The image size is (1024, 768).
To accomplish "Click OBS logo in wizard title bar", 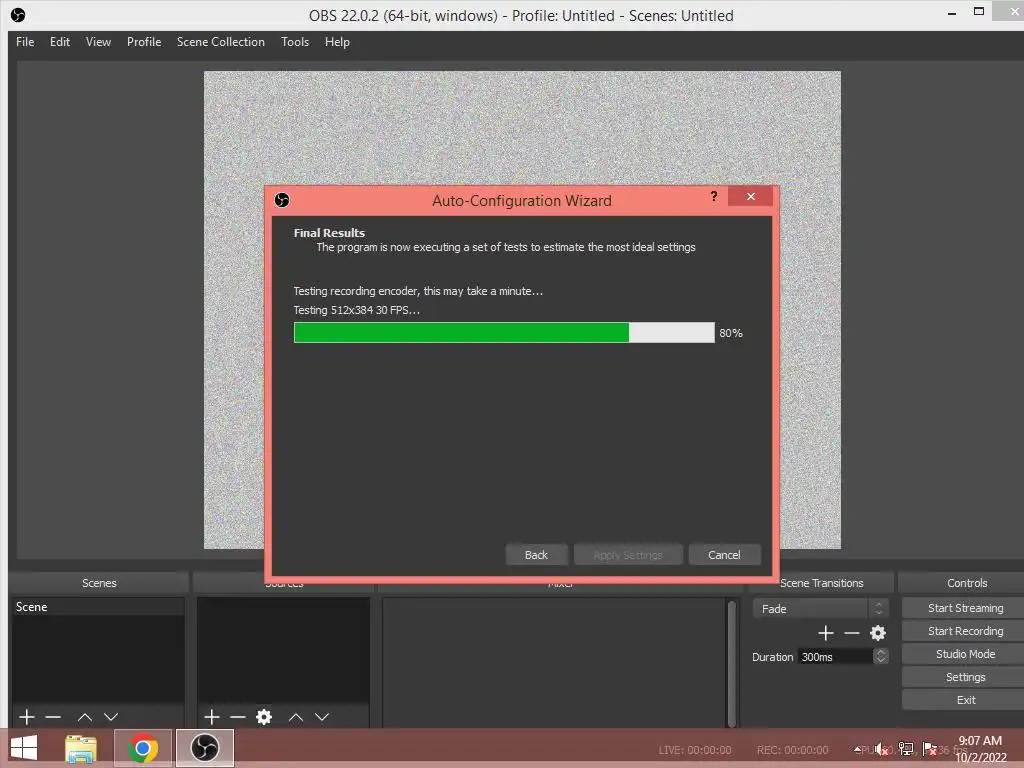I will click(282, 200).
